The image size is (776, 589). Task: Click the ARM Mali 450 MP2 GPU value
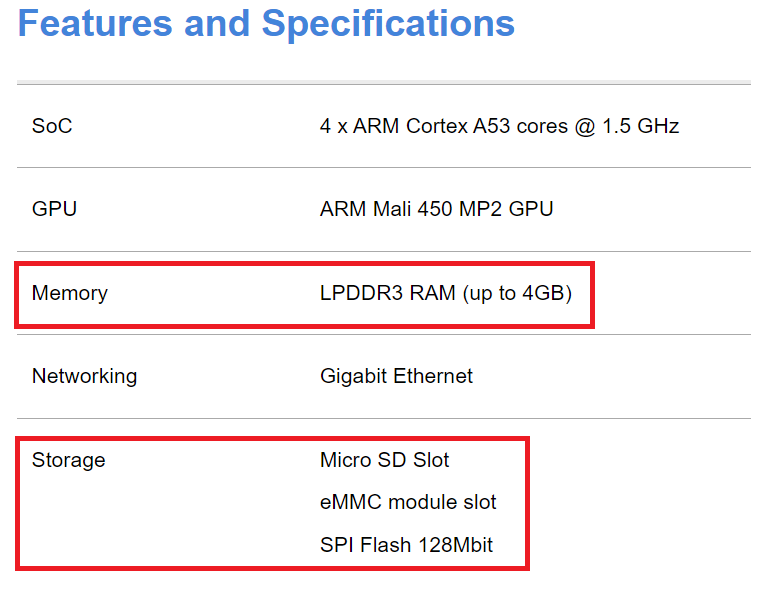click(x=436, y=209)
